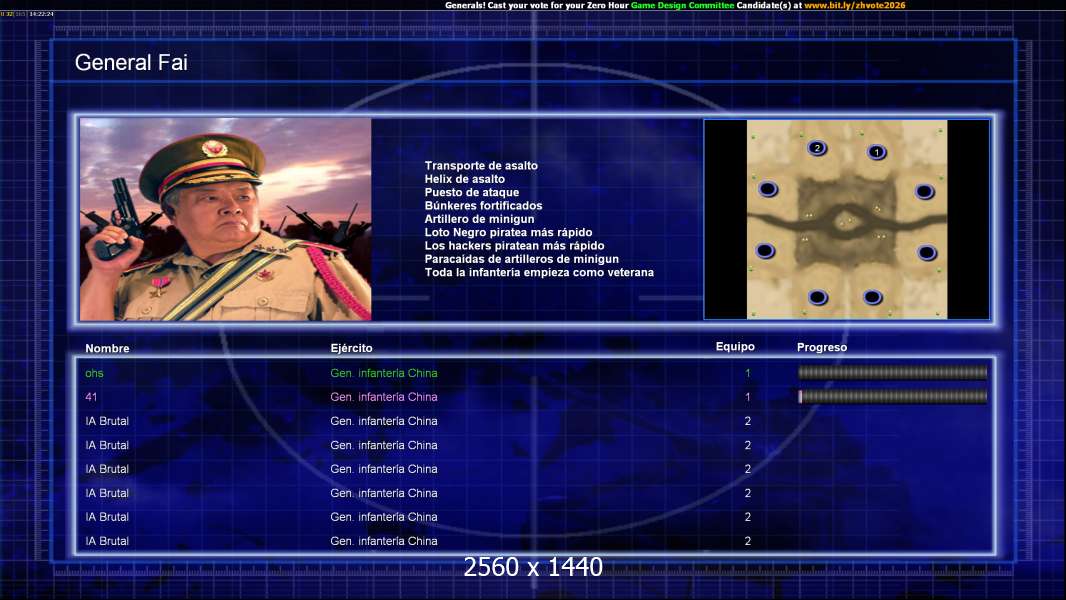
Task: Click 'Paracaídas de artilleros de minigun' line
Action: click(x=522, y=259)
